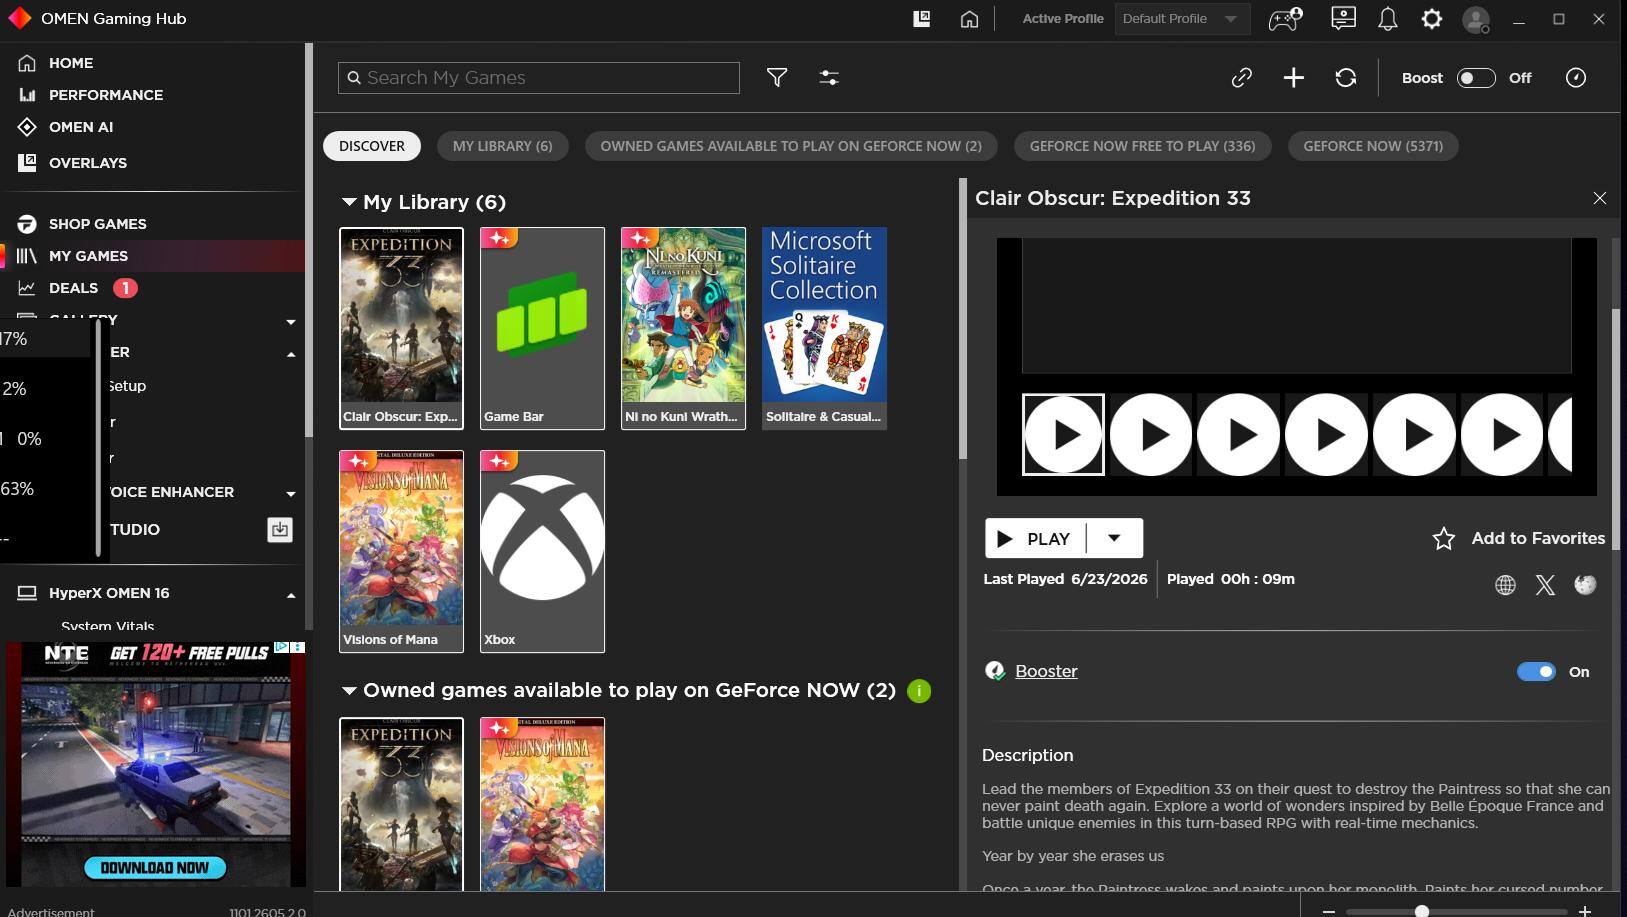Click the green info icon beside Owned games

tap(919, 691)
